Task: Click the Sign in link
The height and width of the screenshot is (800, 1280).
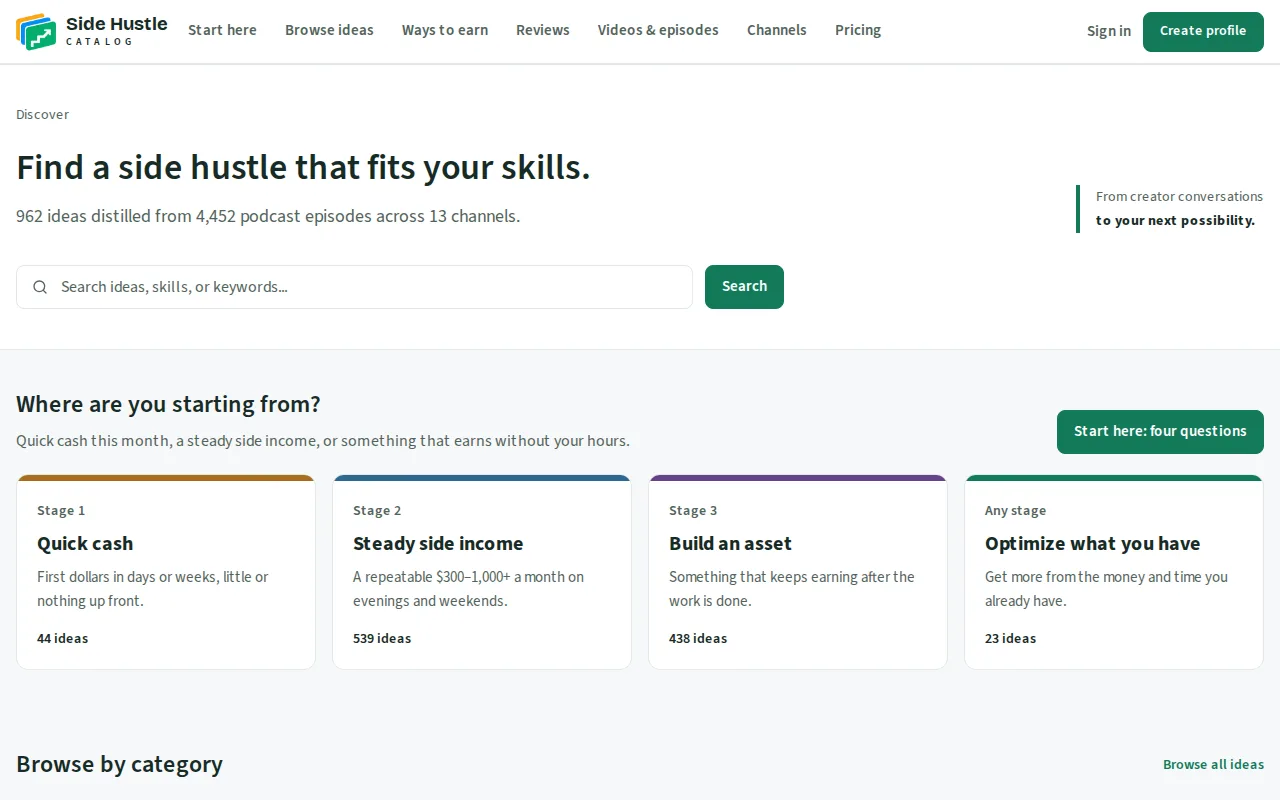Action: tap(1109, 31)
